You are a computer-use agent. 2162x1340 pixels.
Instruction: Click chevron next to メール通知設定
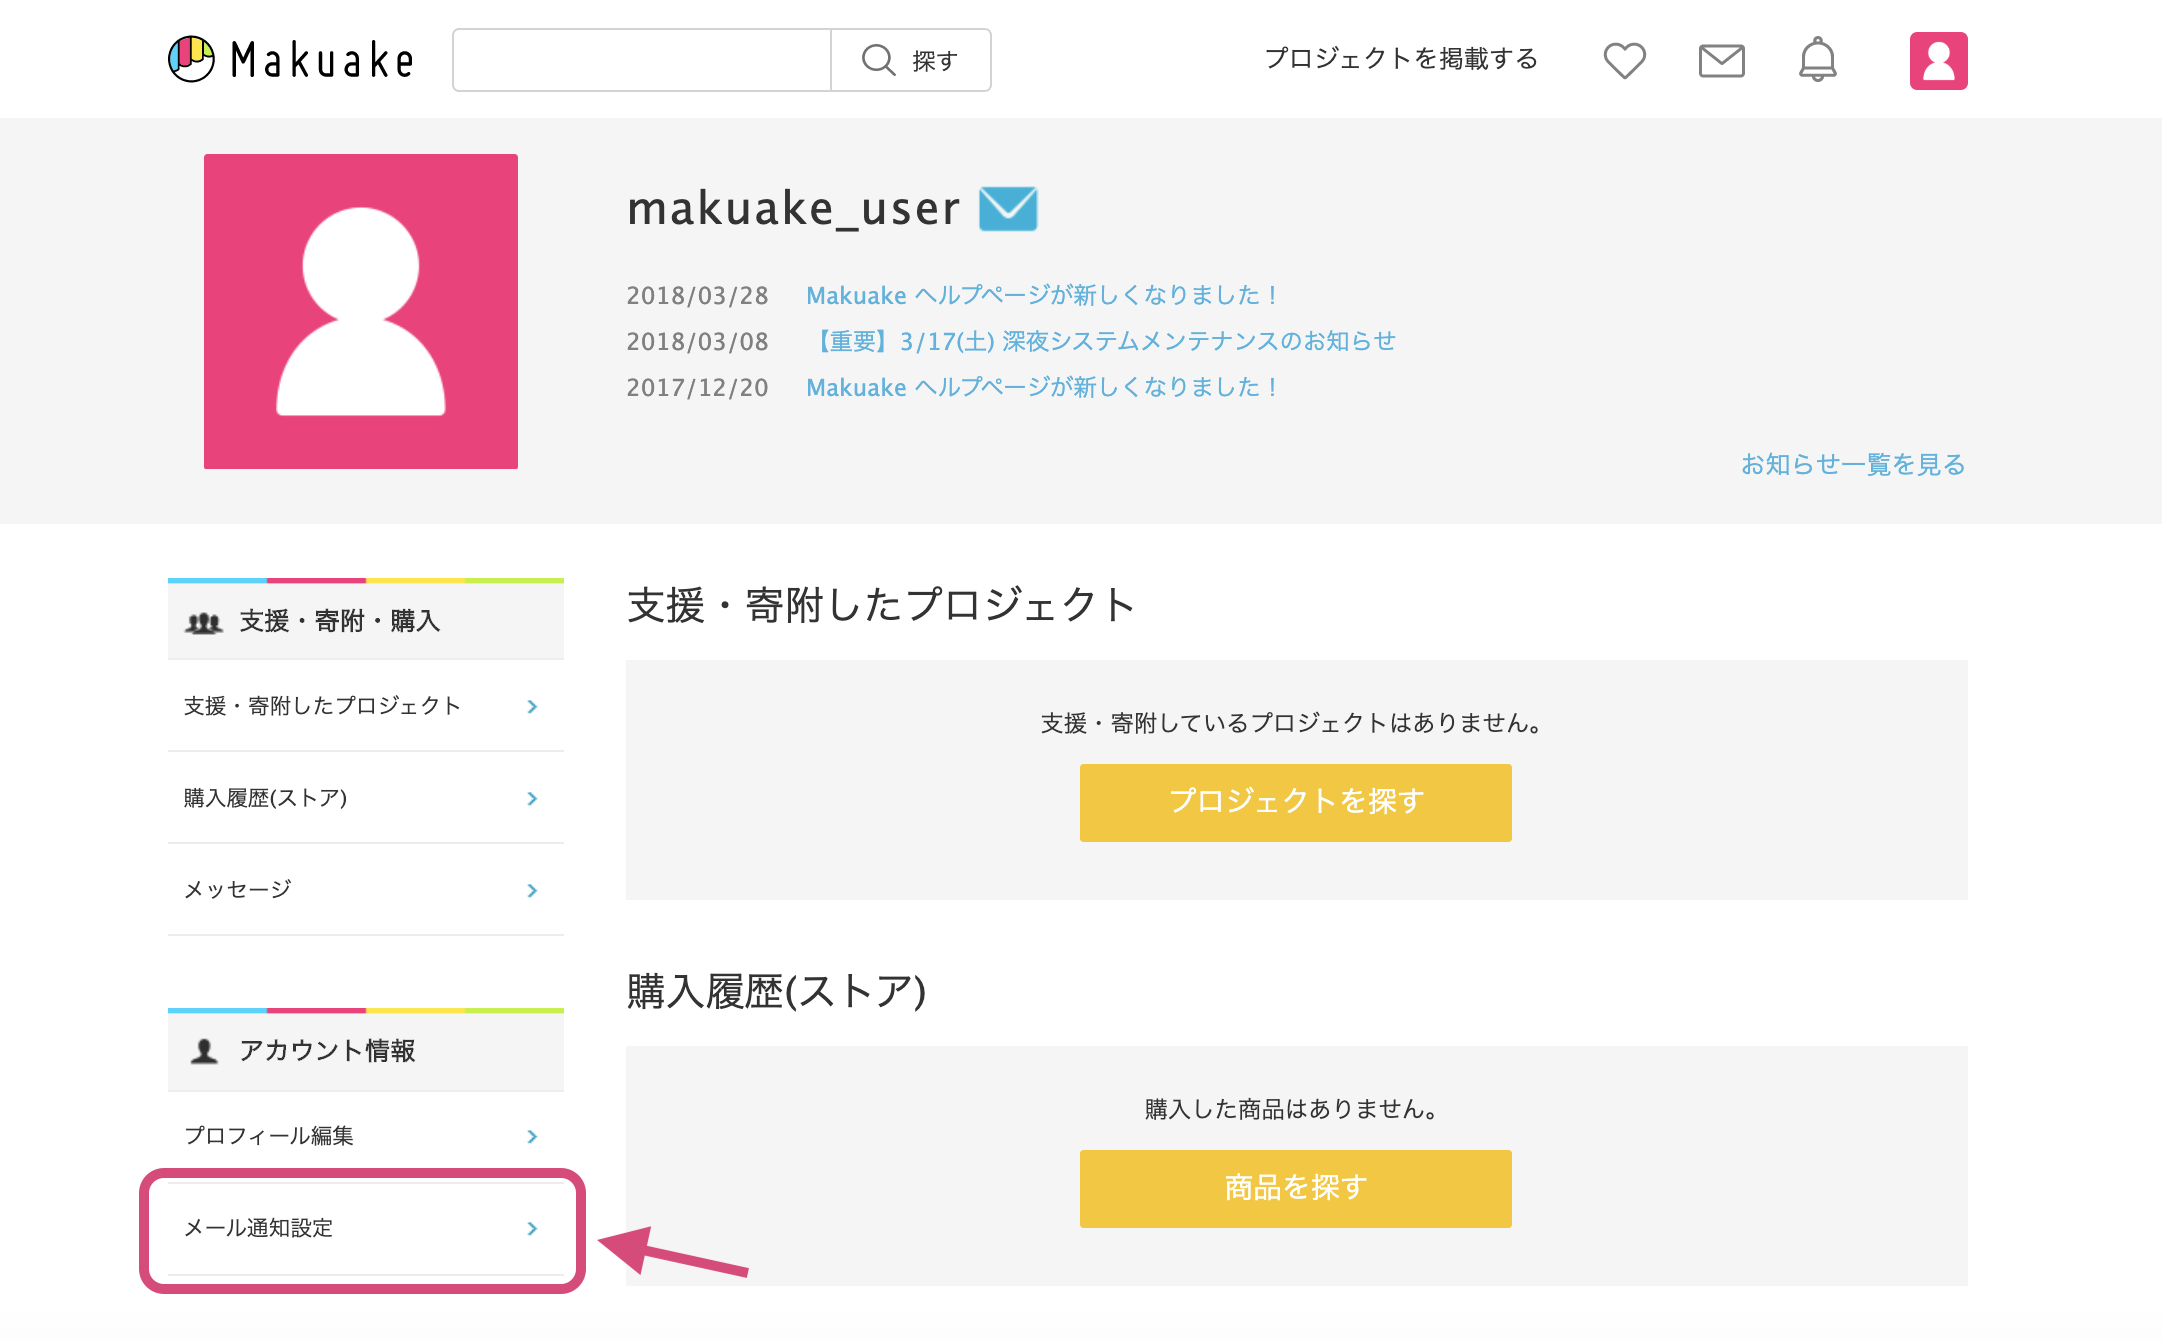(x=532, y=1228)
